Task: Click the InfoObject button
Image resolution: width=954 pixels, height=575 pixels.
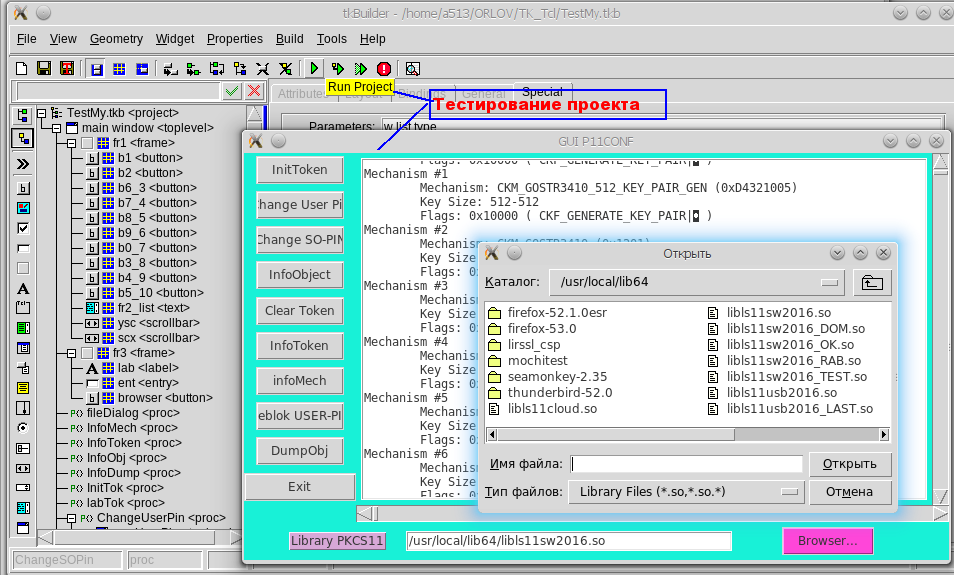Action: 299,275
